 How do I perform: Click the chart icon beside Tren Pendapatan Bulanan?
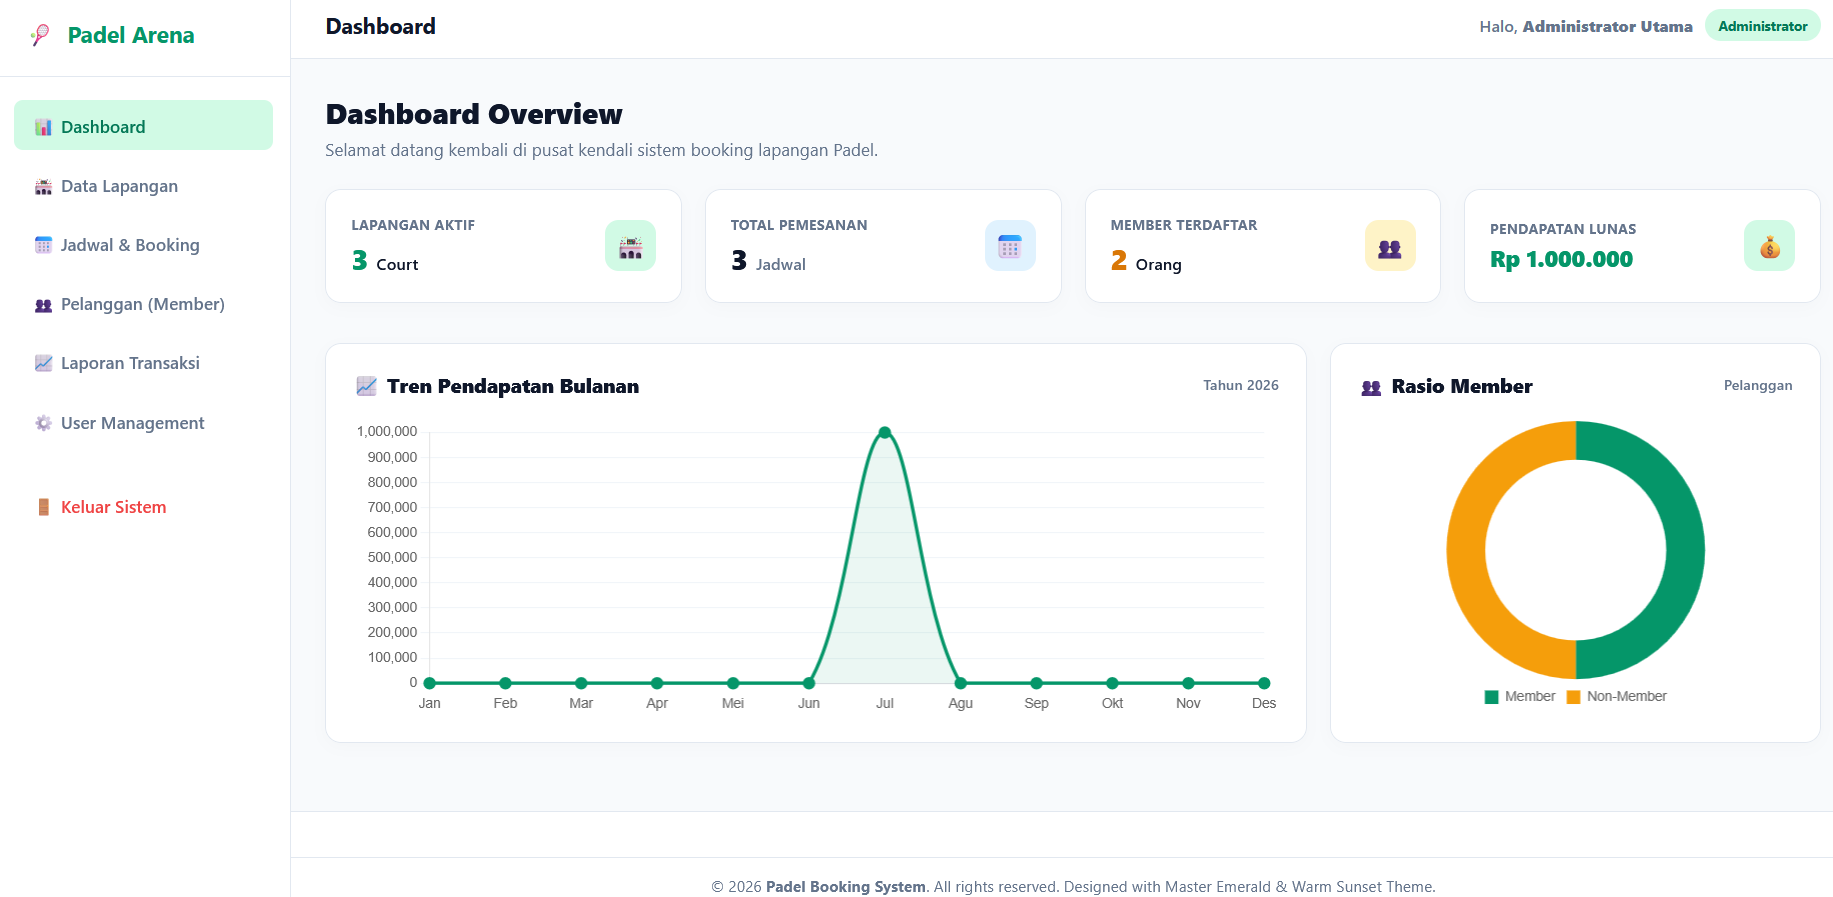[x=367, y=386]
